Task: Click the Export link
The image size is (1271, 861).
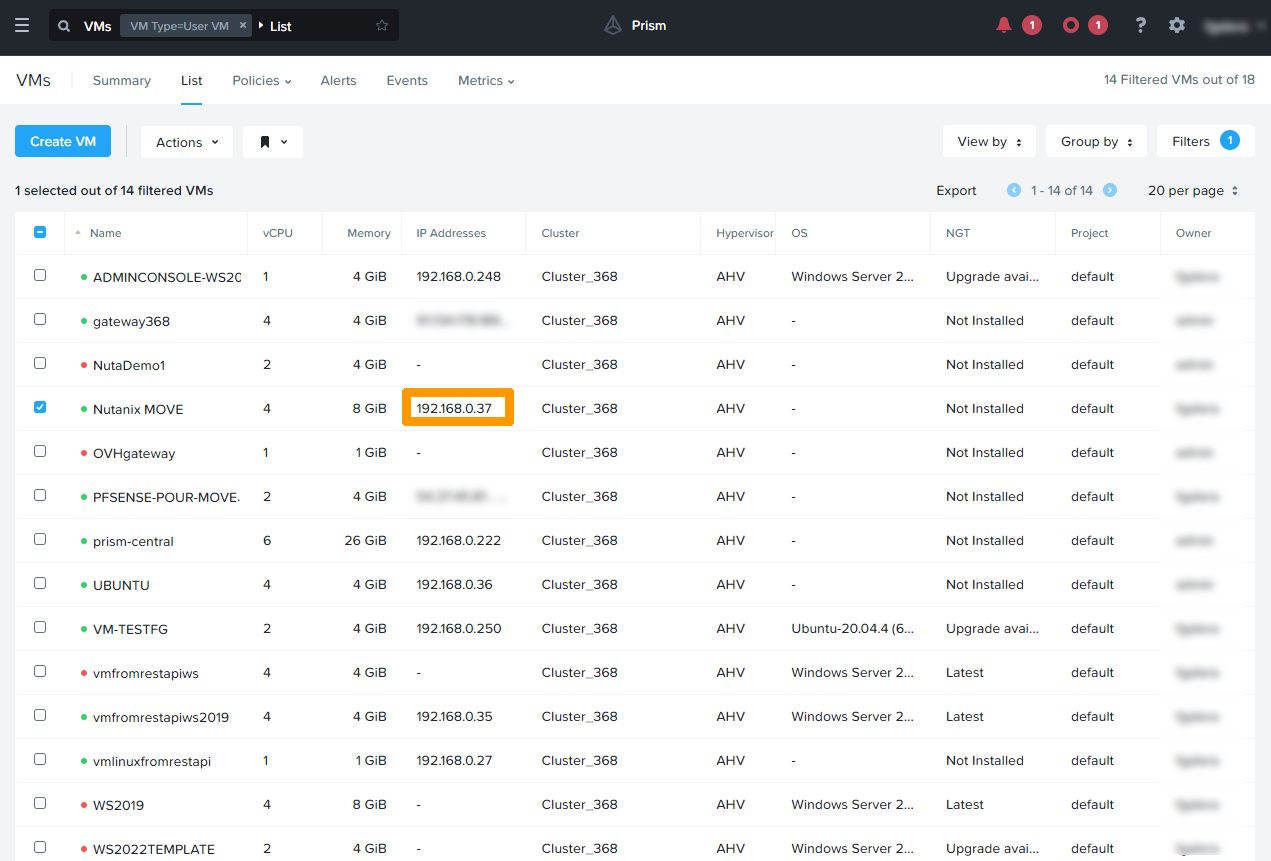Action: pos(956,190)
